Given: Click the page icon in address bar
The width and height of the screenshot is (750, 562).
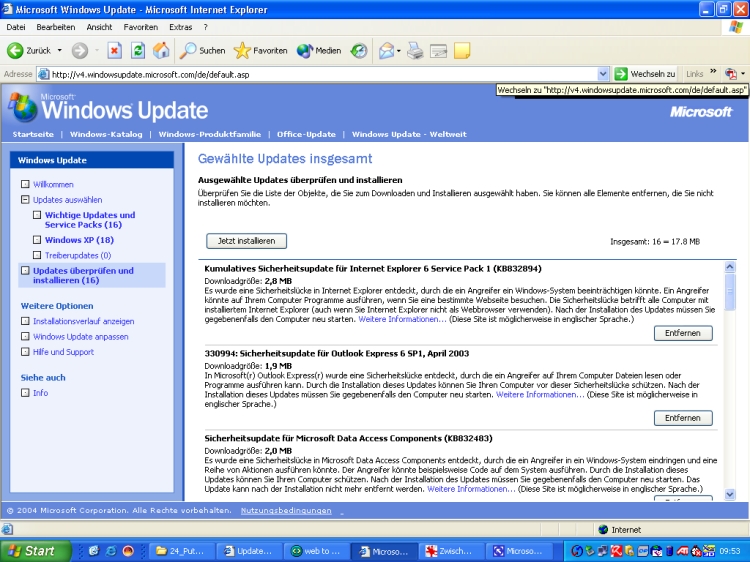Looking at the screenshot, I should [x=43, y=74].
